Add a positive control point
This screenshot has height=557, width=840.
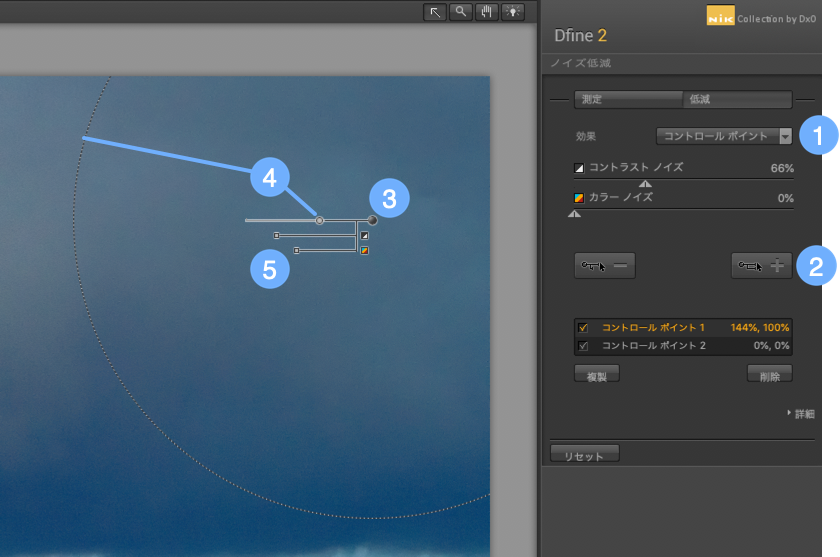click(x=762, y=266)
